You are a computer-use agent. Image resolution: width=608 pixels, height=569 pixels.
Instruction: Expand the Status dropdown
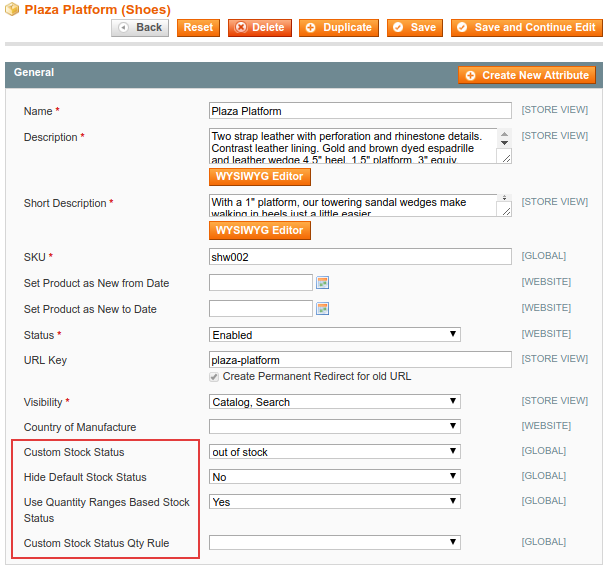335,335
